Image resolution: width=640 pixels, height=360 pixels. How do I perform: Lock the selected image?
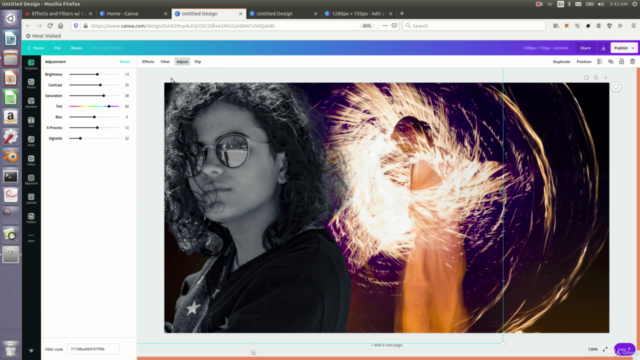(x=621, y=62)
